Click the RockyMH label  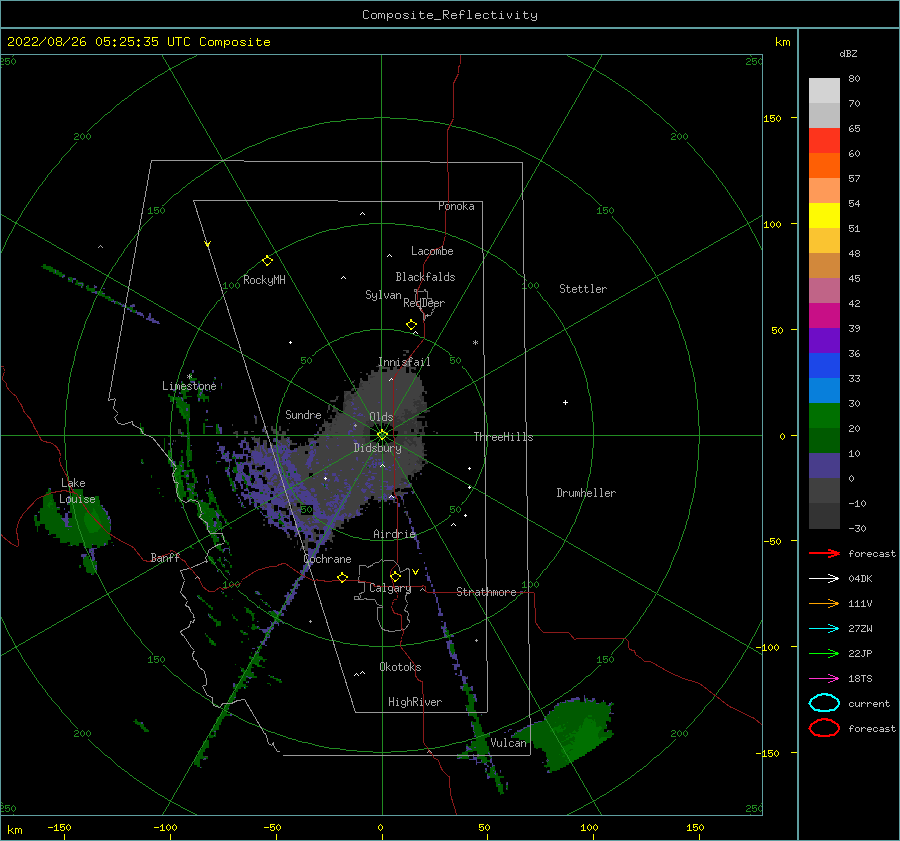[x=265, y=280]
